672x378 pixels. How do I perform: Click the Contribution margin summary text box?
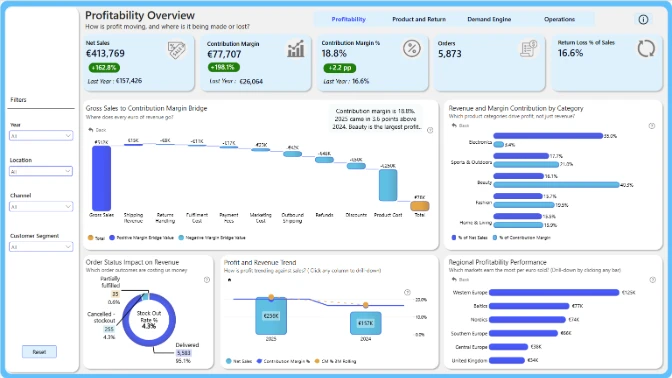click(x=376, y=119)
